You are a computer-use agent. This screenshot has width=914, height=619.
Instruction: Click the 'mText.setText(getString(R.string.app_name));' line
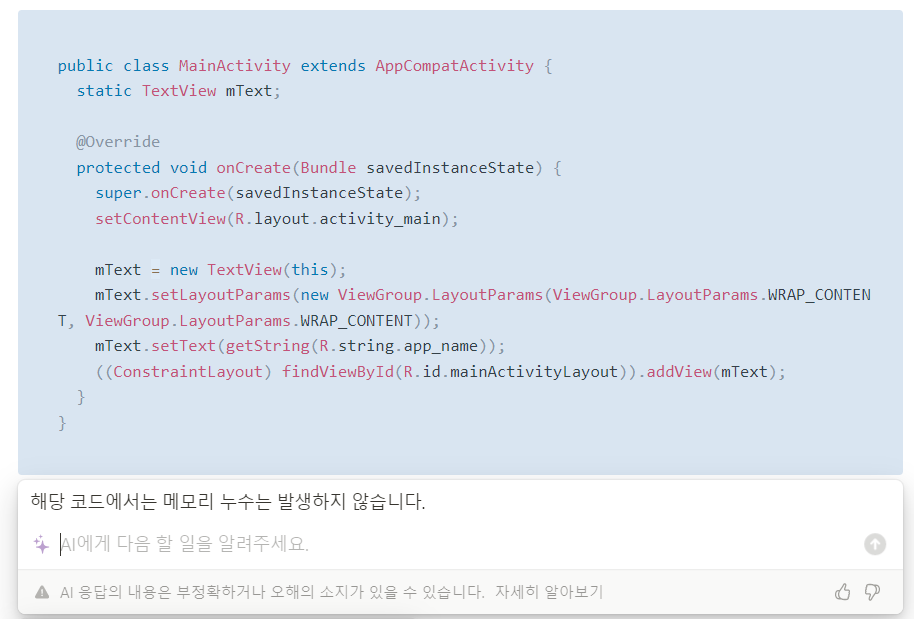coord(300,346)
